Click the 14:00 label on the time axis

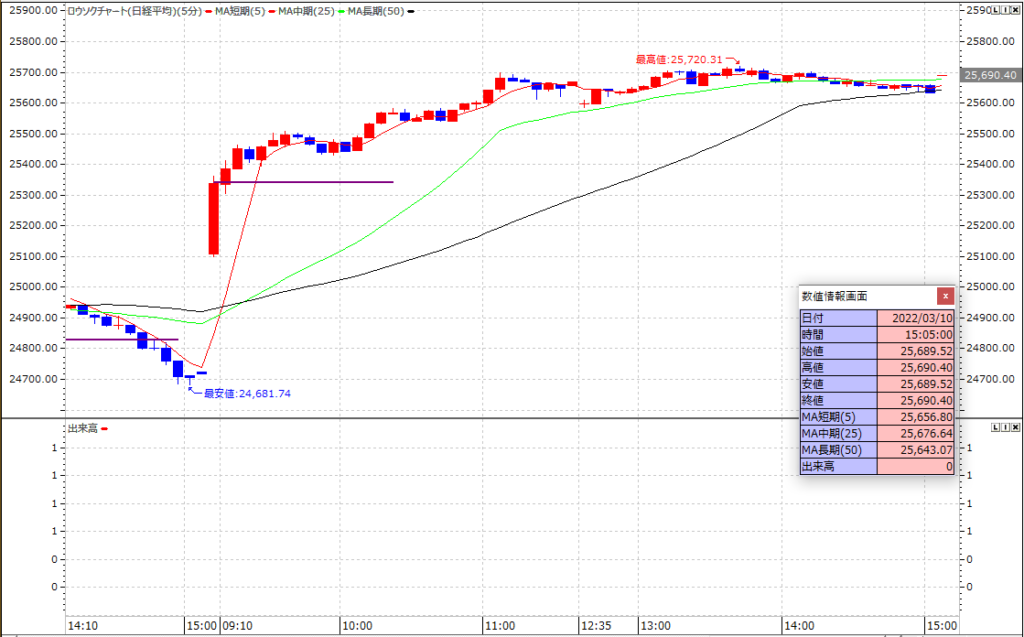(x=799, y=626)
